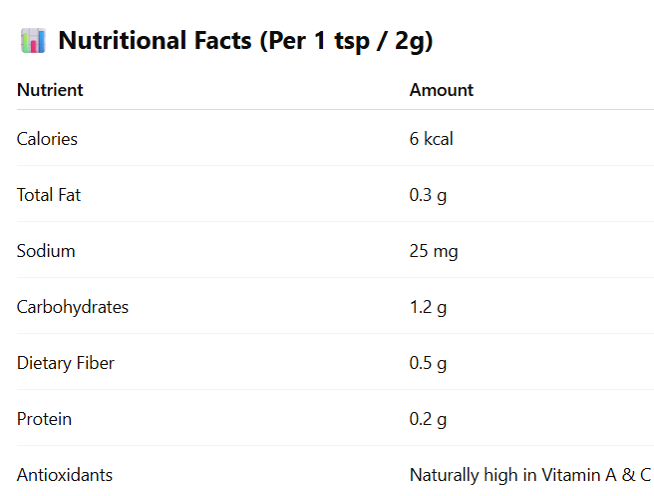Click the Antioxidants row label
Screen dimensions: 654x496
[x=65, y=475]
